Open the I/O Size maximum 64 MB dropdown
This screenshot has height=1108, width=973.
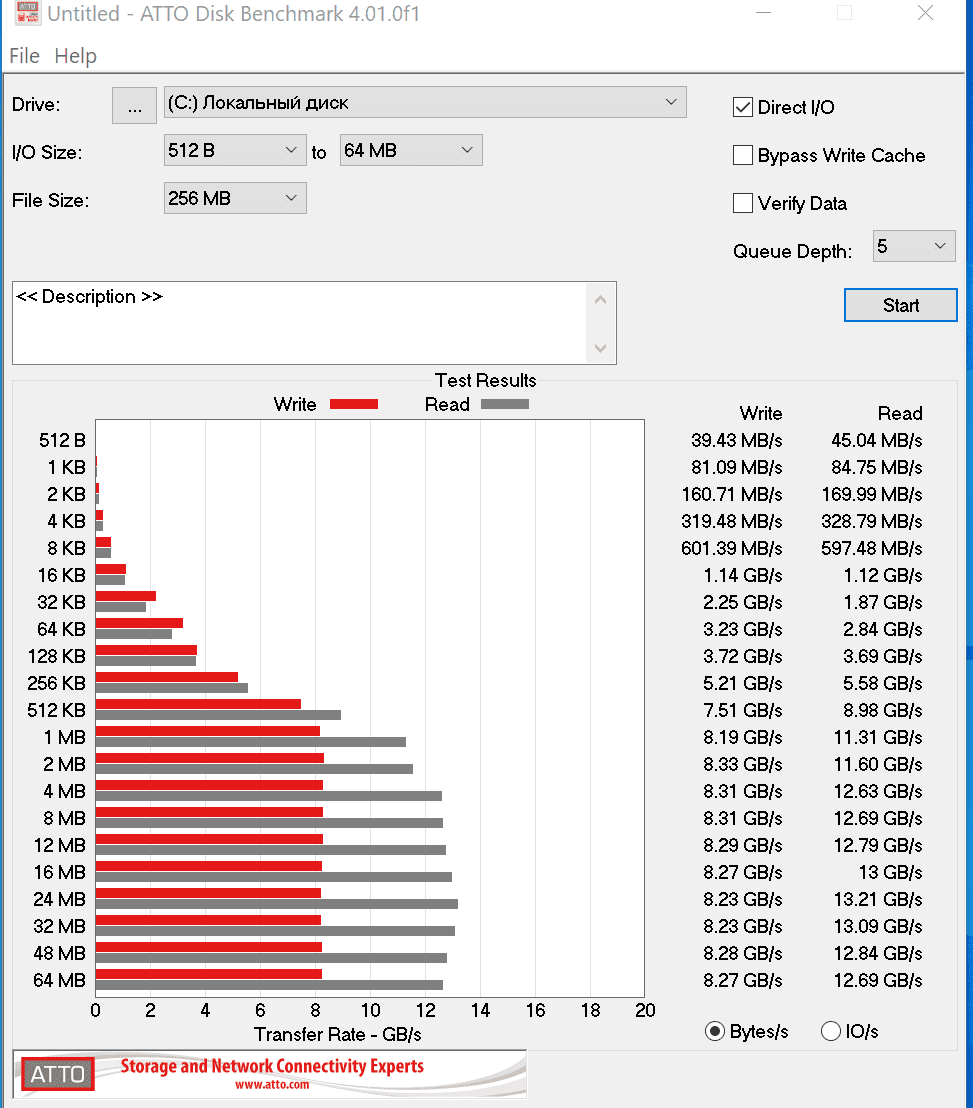point(411,151)
